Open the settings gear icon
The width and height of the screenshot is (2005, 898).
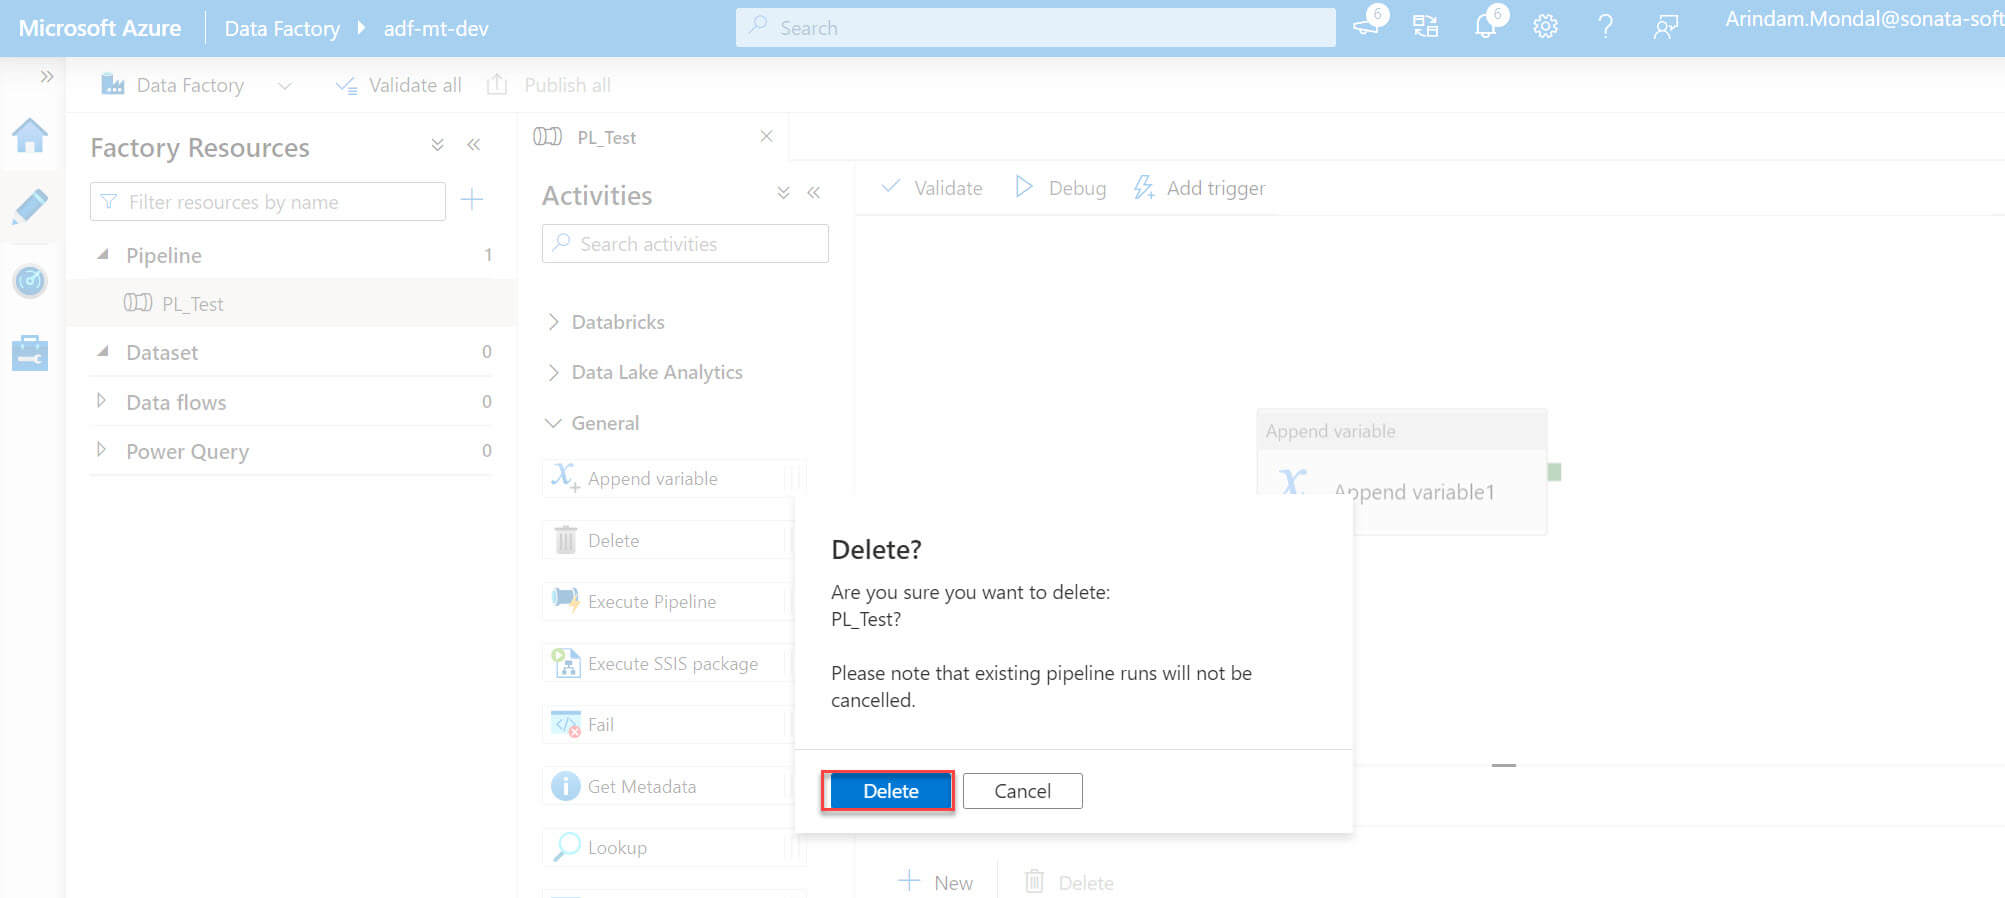(x=1546, y=27)
